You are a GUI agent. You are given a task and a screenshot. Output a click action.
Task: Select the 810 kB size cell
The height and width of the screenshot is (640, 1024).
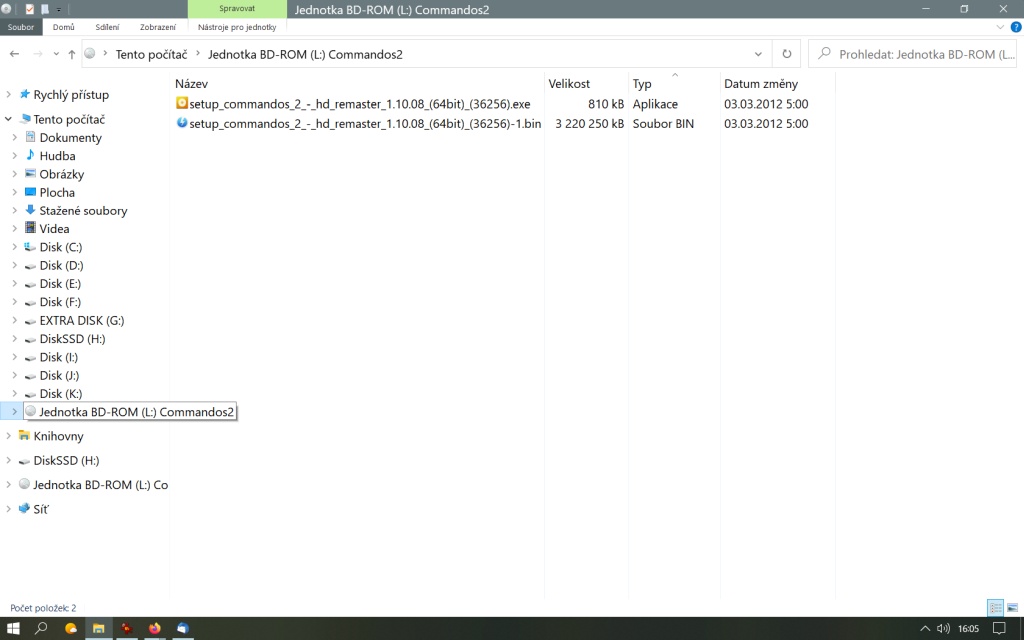coord(605,104)
